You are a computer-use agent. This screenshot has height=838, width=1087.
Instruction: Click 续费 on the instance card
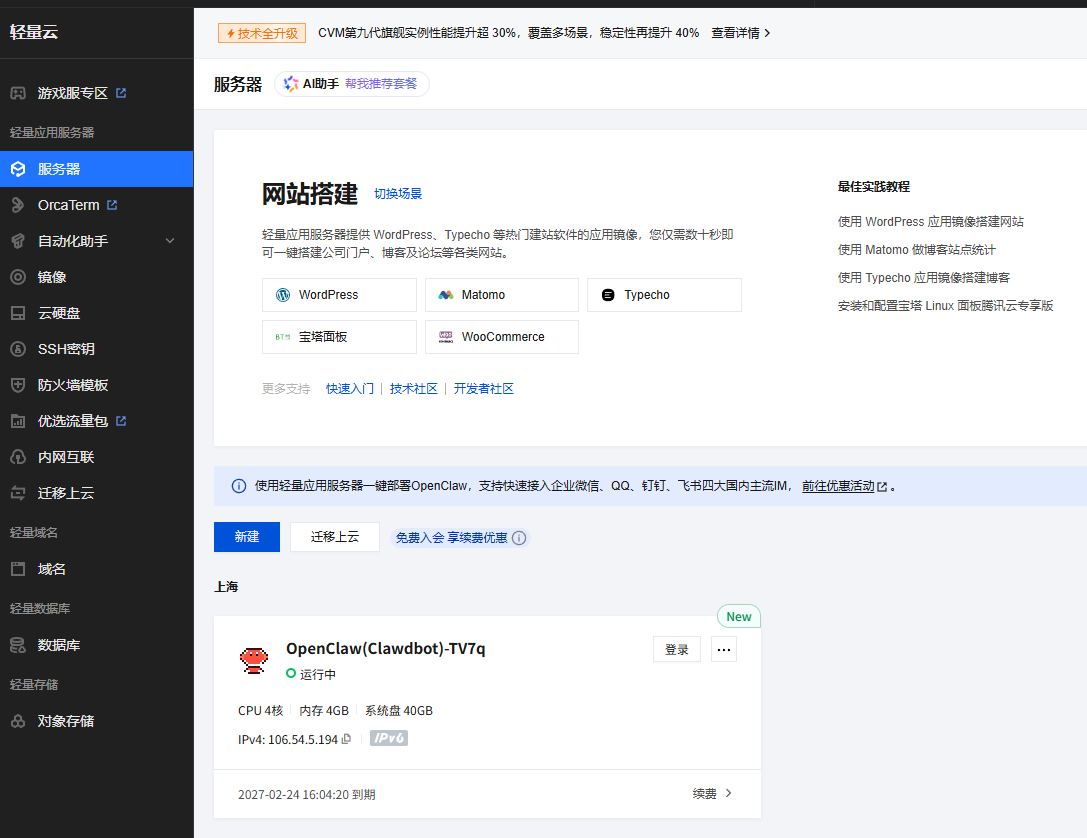pos(704,794)
